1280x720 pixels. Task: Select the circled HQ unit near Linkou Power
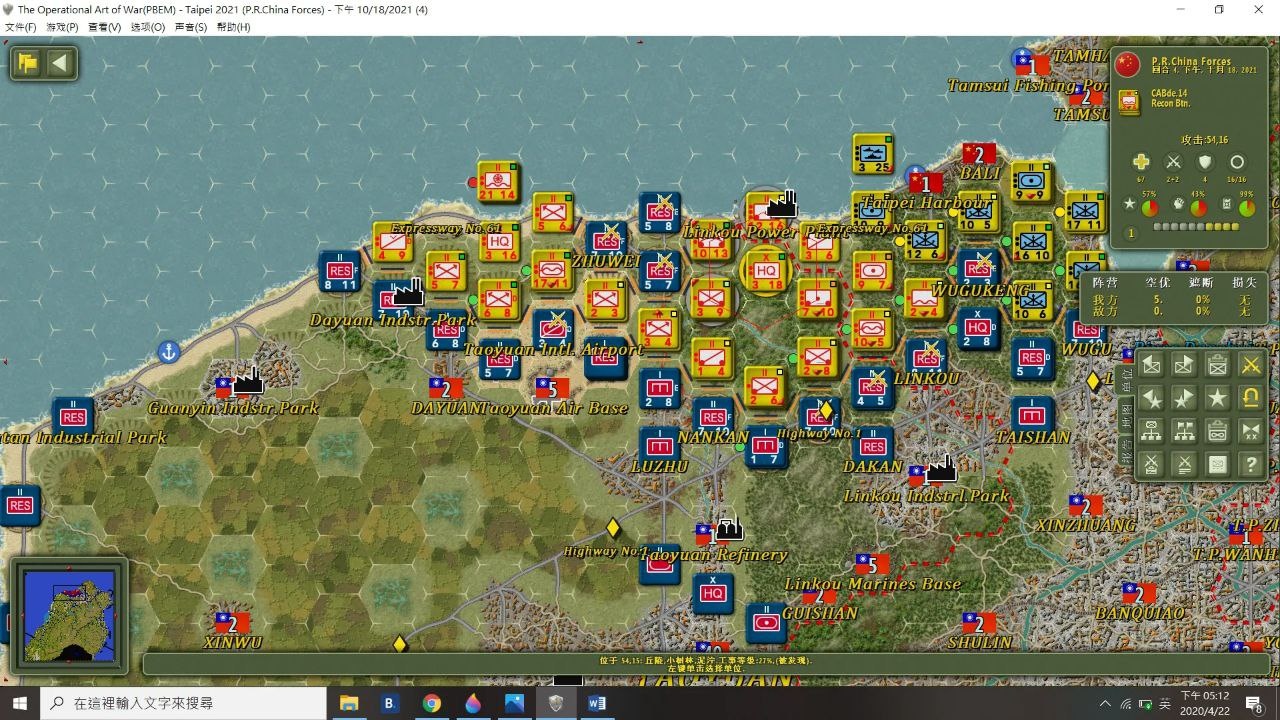click(x=766, y=272)
